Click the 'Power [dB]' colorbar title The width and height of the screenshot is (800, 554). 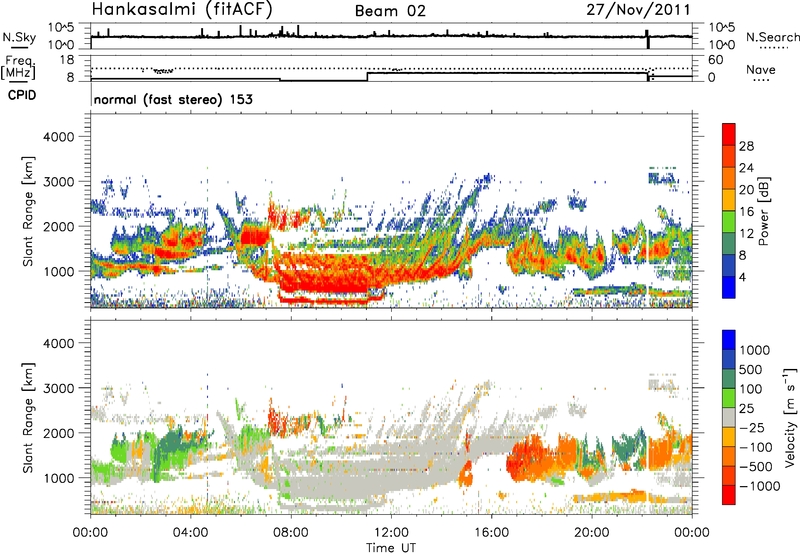pos(763,211)
